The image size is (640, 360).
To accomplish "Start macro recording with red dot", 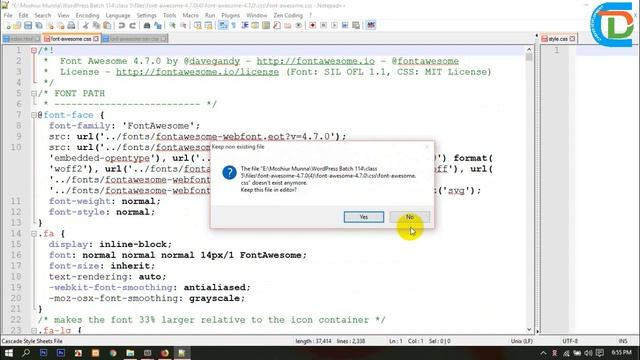I will 312,25.
